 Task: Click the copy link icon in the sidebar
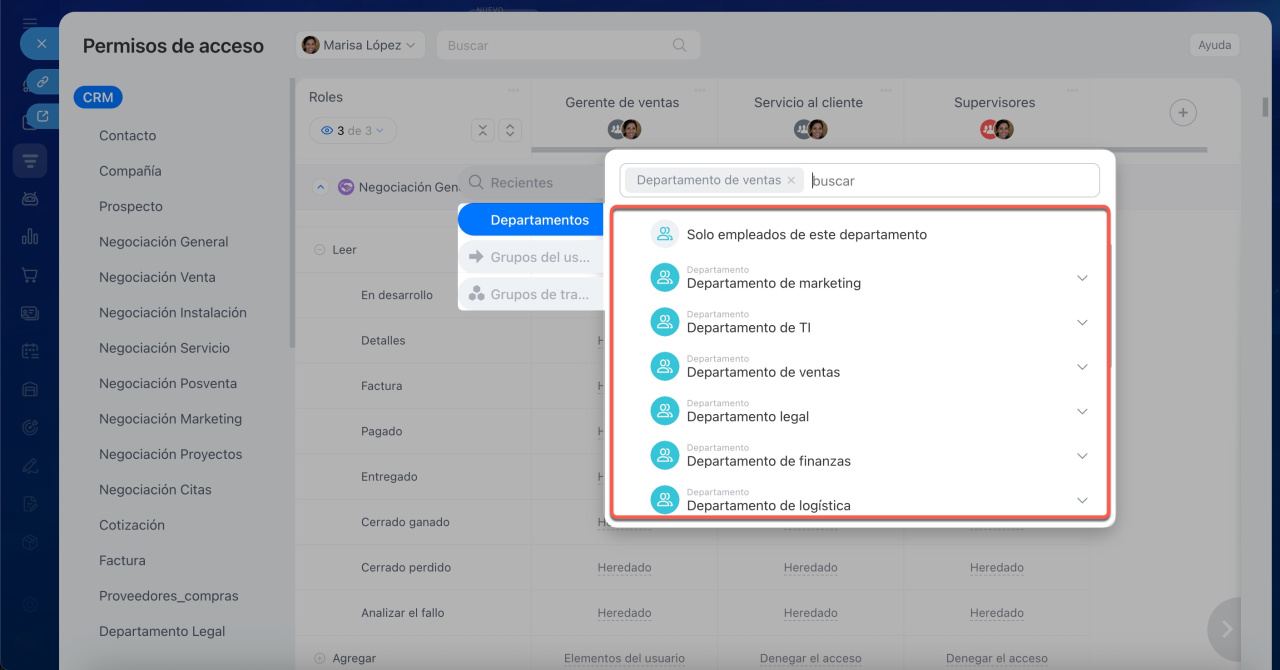(42, 82)
